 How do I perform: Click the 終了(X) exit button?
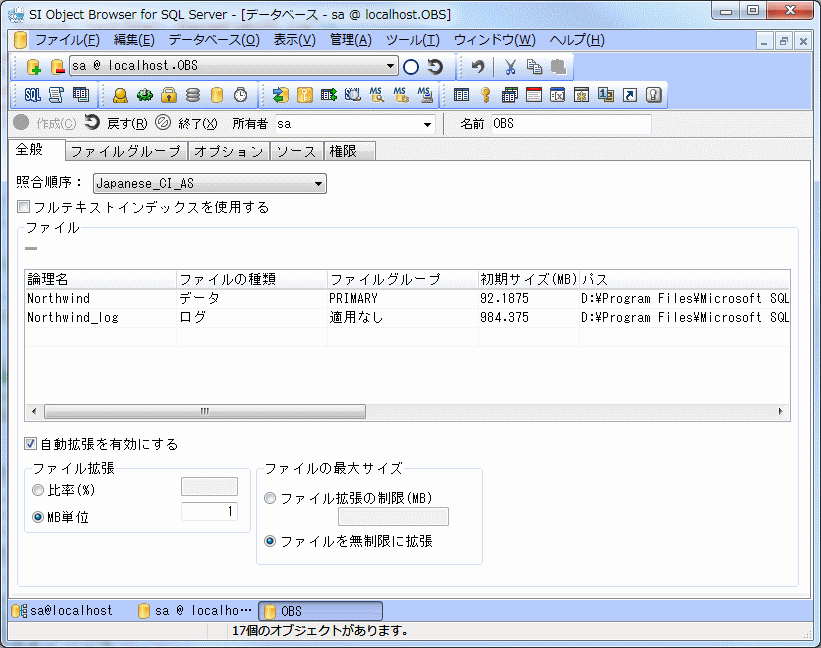[186, 124]
